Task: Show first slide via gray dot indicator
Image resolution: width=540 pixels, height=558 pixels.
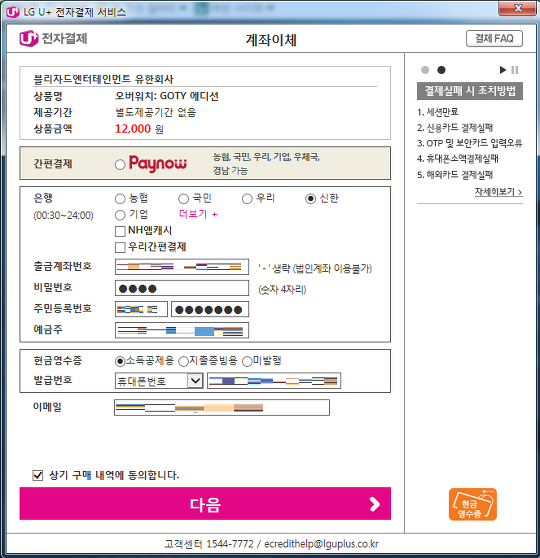Action: (x=425, y=70)
